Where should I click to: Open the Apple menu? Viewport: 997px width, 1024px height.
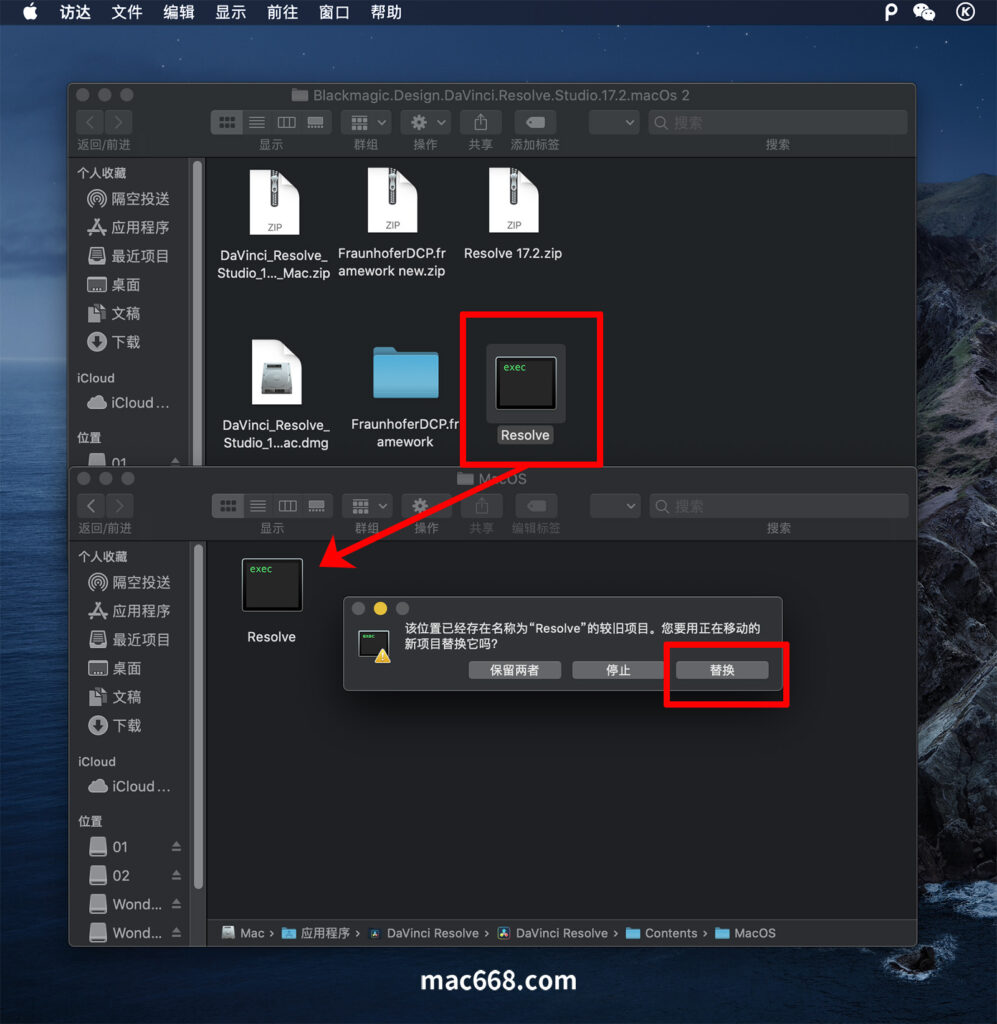(30, 12)
